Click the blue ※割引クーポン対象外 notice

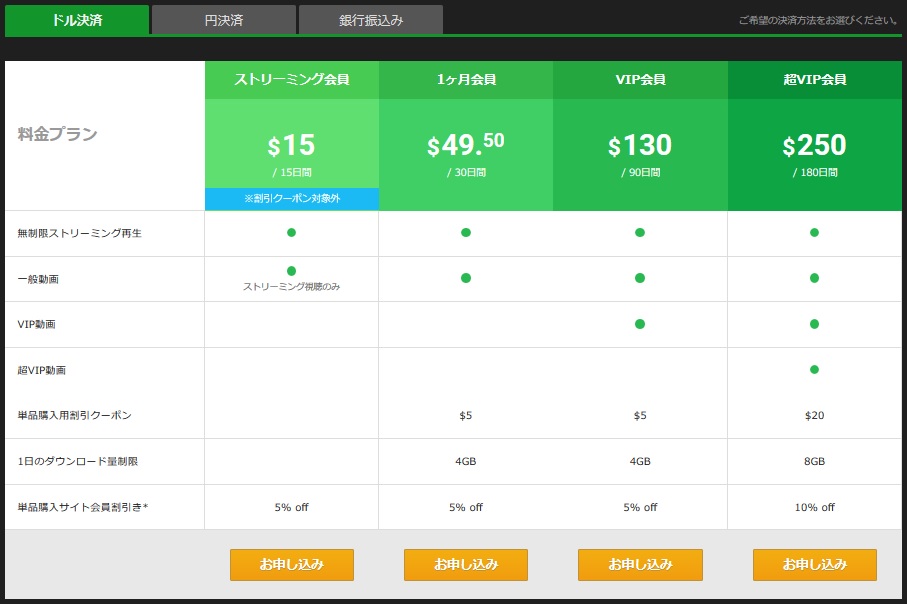coord(291,199)
